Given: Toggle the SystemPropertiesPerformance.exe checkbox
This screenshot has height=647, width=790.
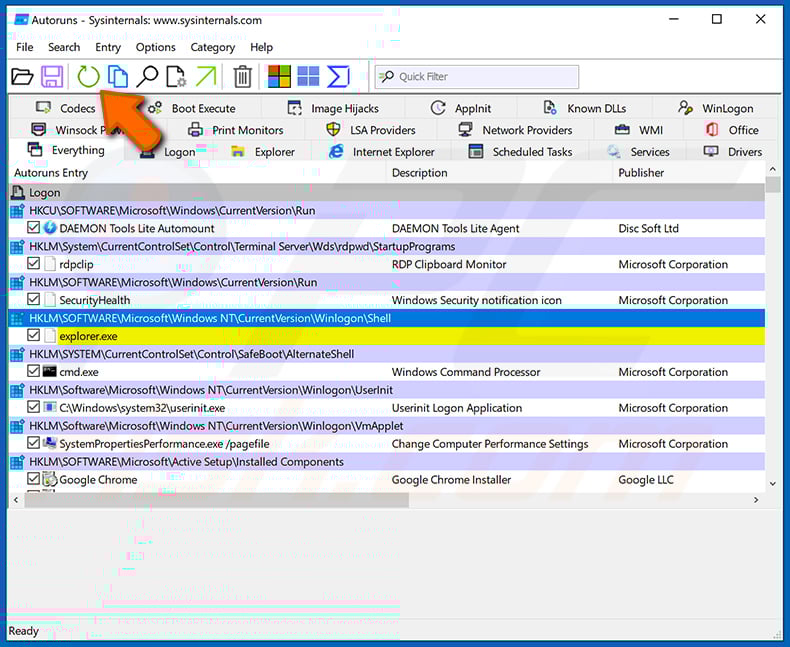Looking at the screenshot, I should (x=33, y=443).
